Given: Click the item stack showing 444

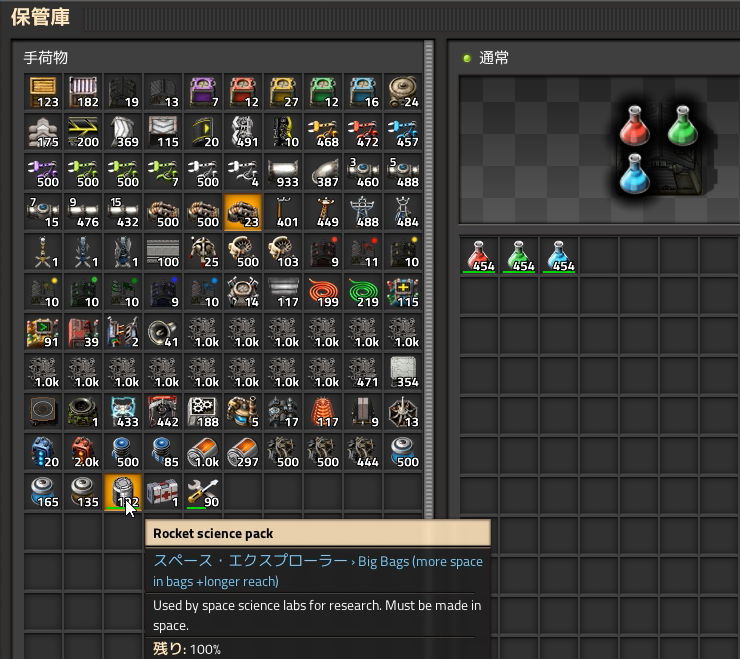Looking at the screenshot, I should coord(363,452).
